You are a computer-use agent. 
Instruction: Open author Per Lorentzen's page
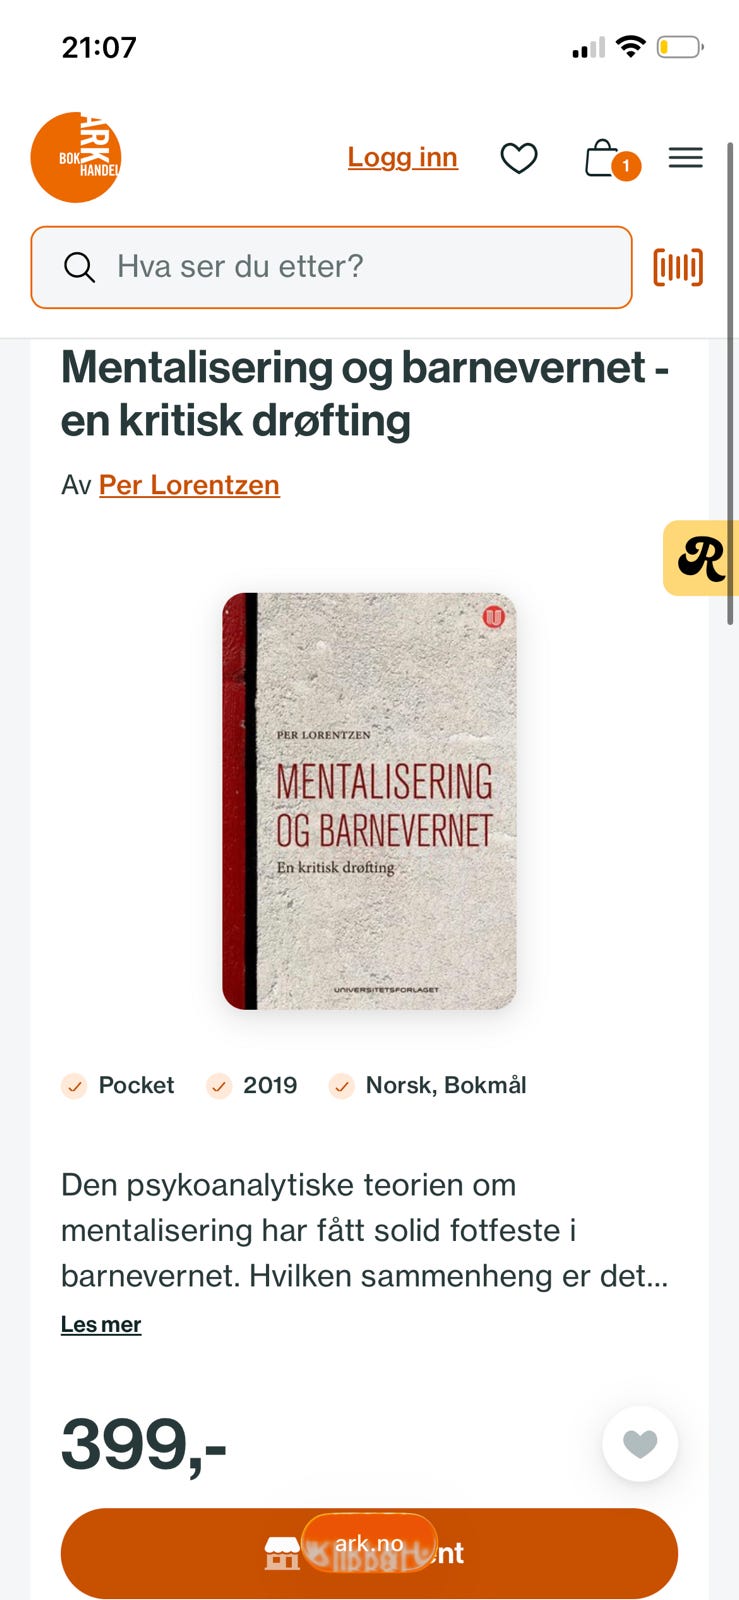click(189, 485)
